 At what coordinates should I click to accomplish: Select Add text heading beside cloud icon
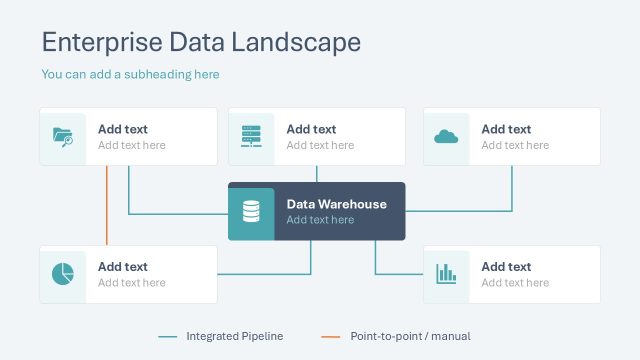click(507, 129)
